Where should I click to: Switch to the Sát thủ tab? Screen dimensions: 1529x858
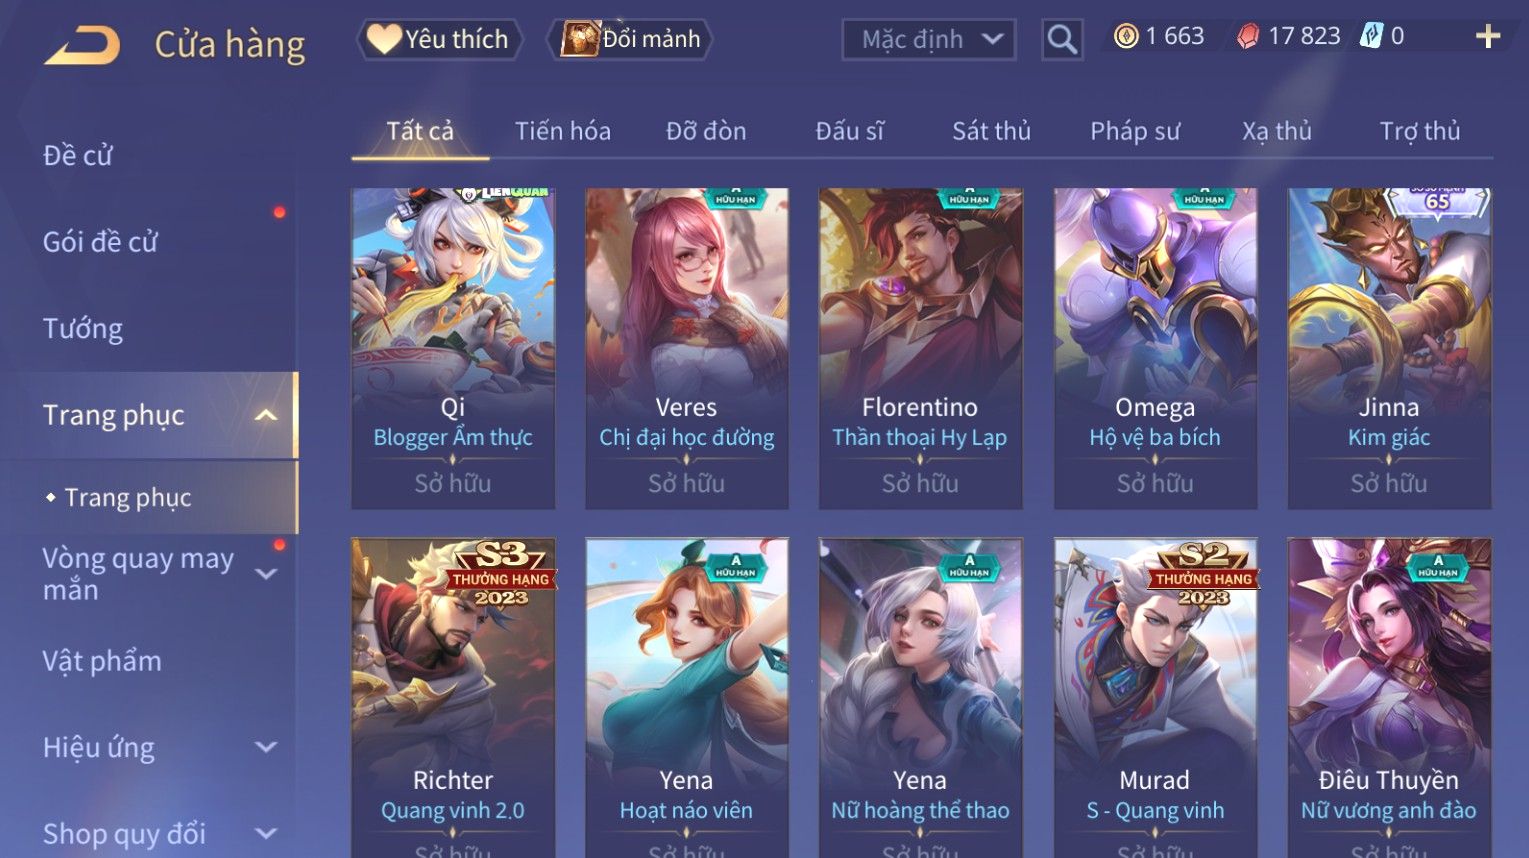click(991, 131)
